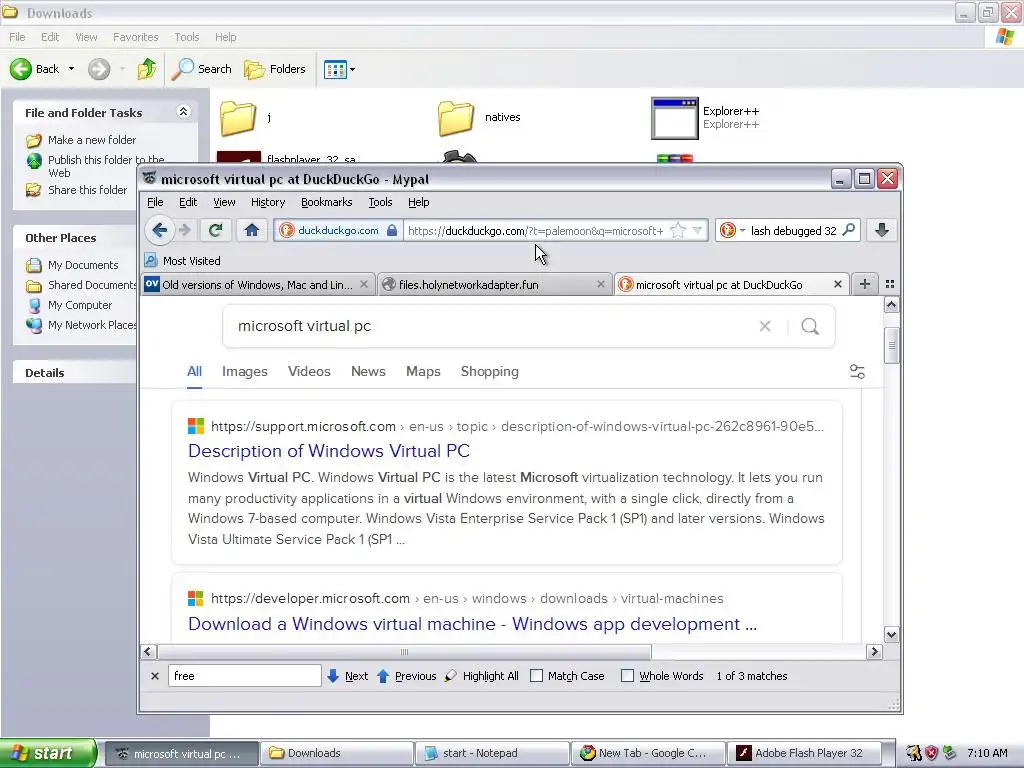Open the Mypal Bookmarks menu
Screen dimensions: 1024x768
[x=327, y=202]
